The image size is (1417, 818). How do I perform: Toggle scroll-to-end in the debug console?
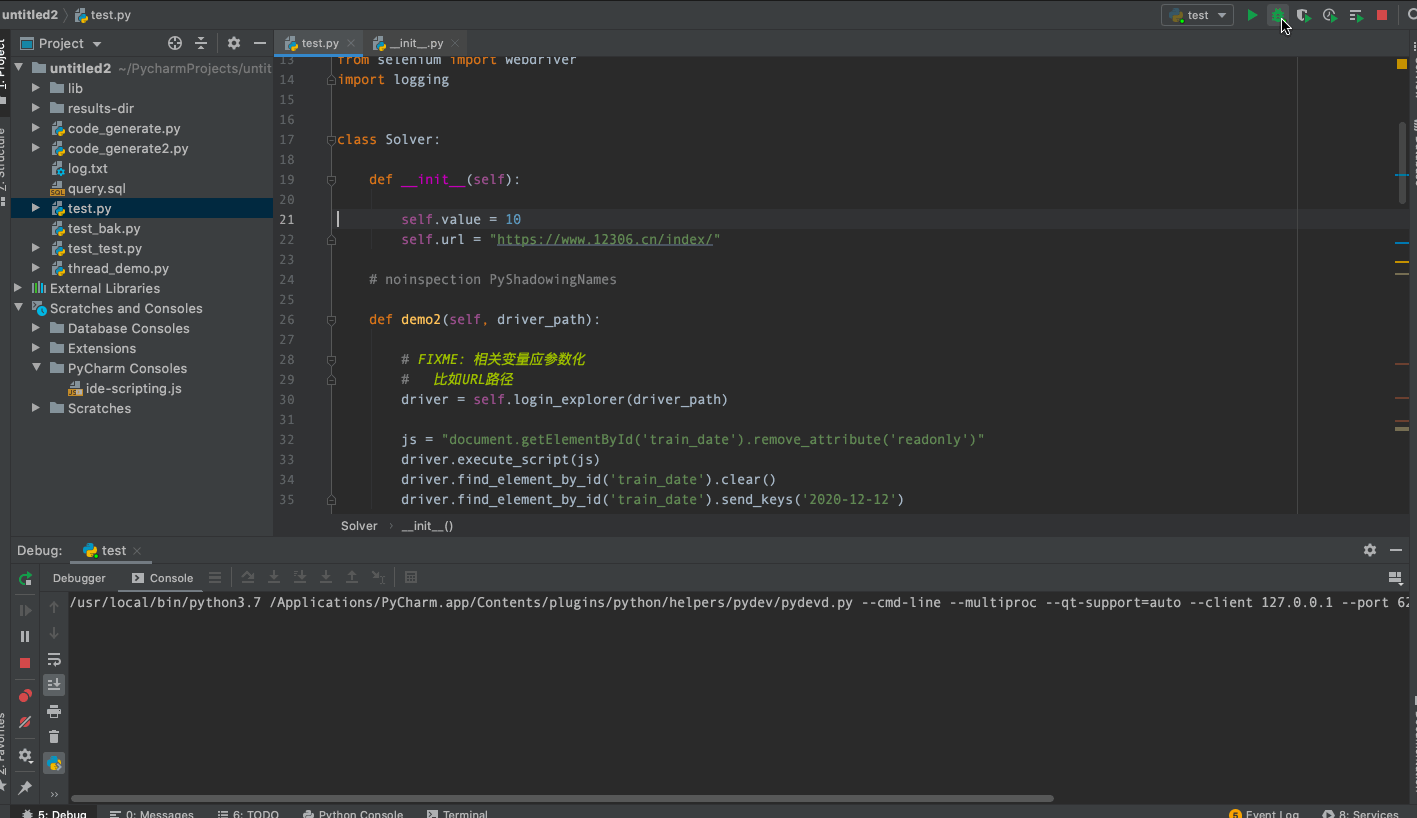coord(54,685)
